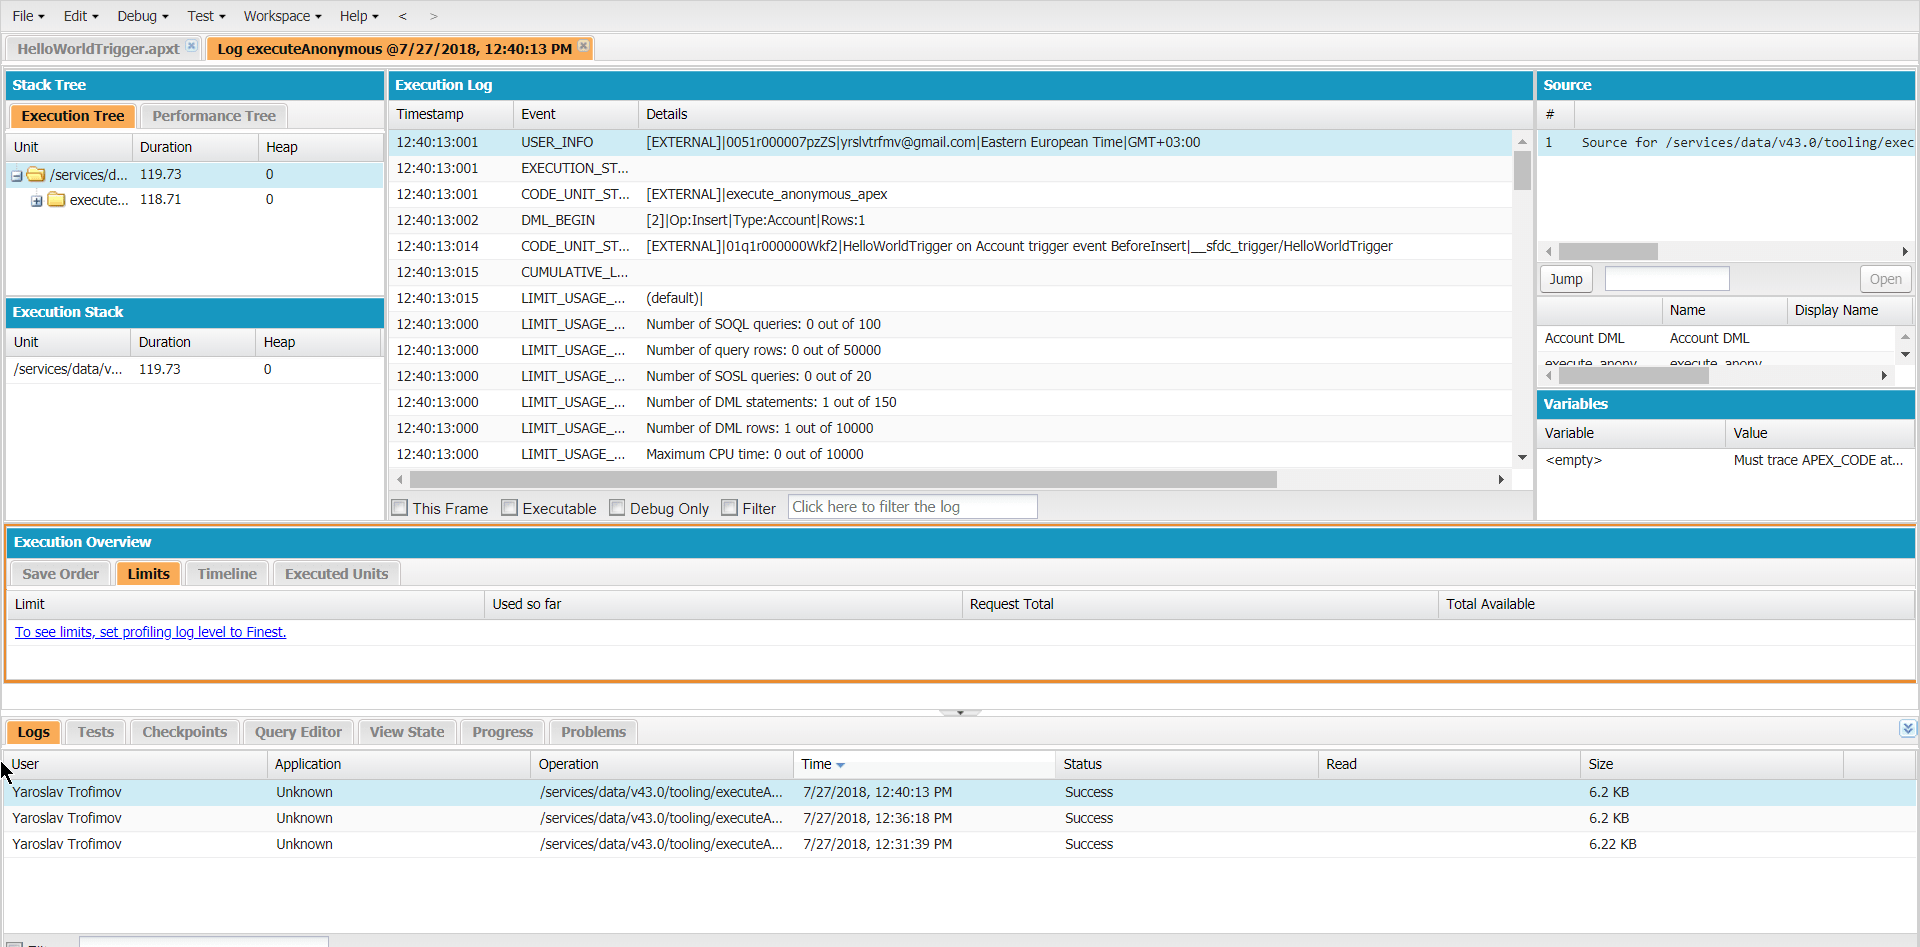Click the Execution Log vertical scrollbar thumb
Screen dimensions: 1920x947
point(1522,170)
